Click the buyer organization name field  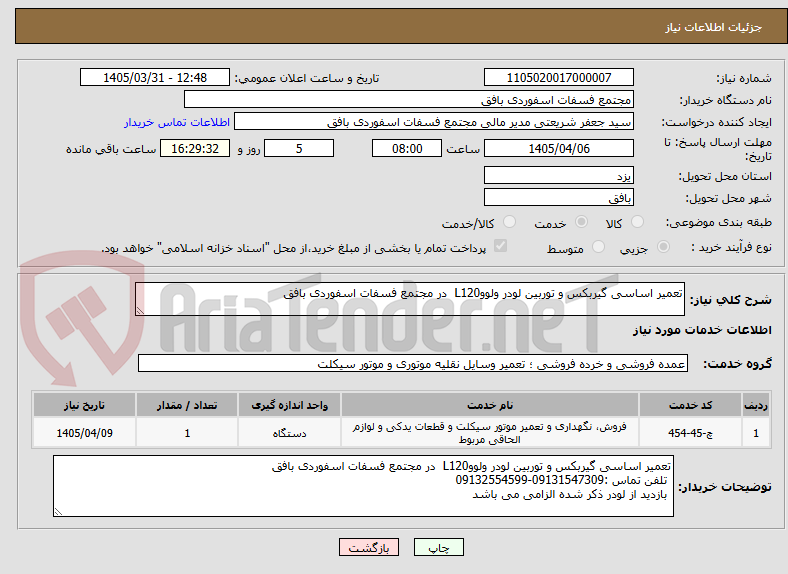tap(409, 100)
